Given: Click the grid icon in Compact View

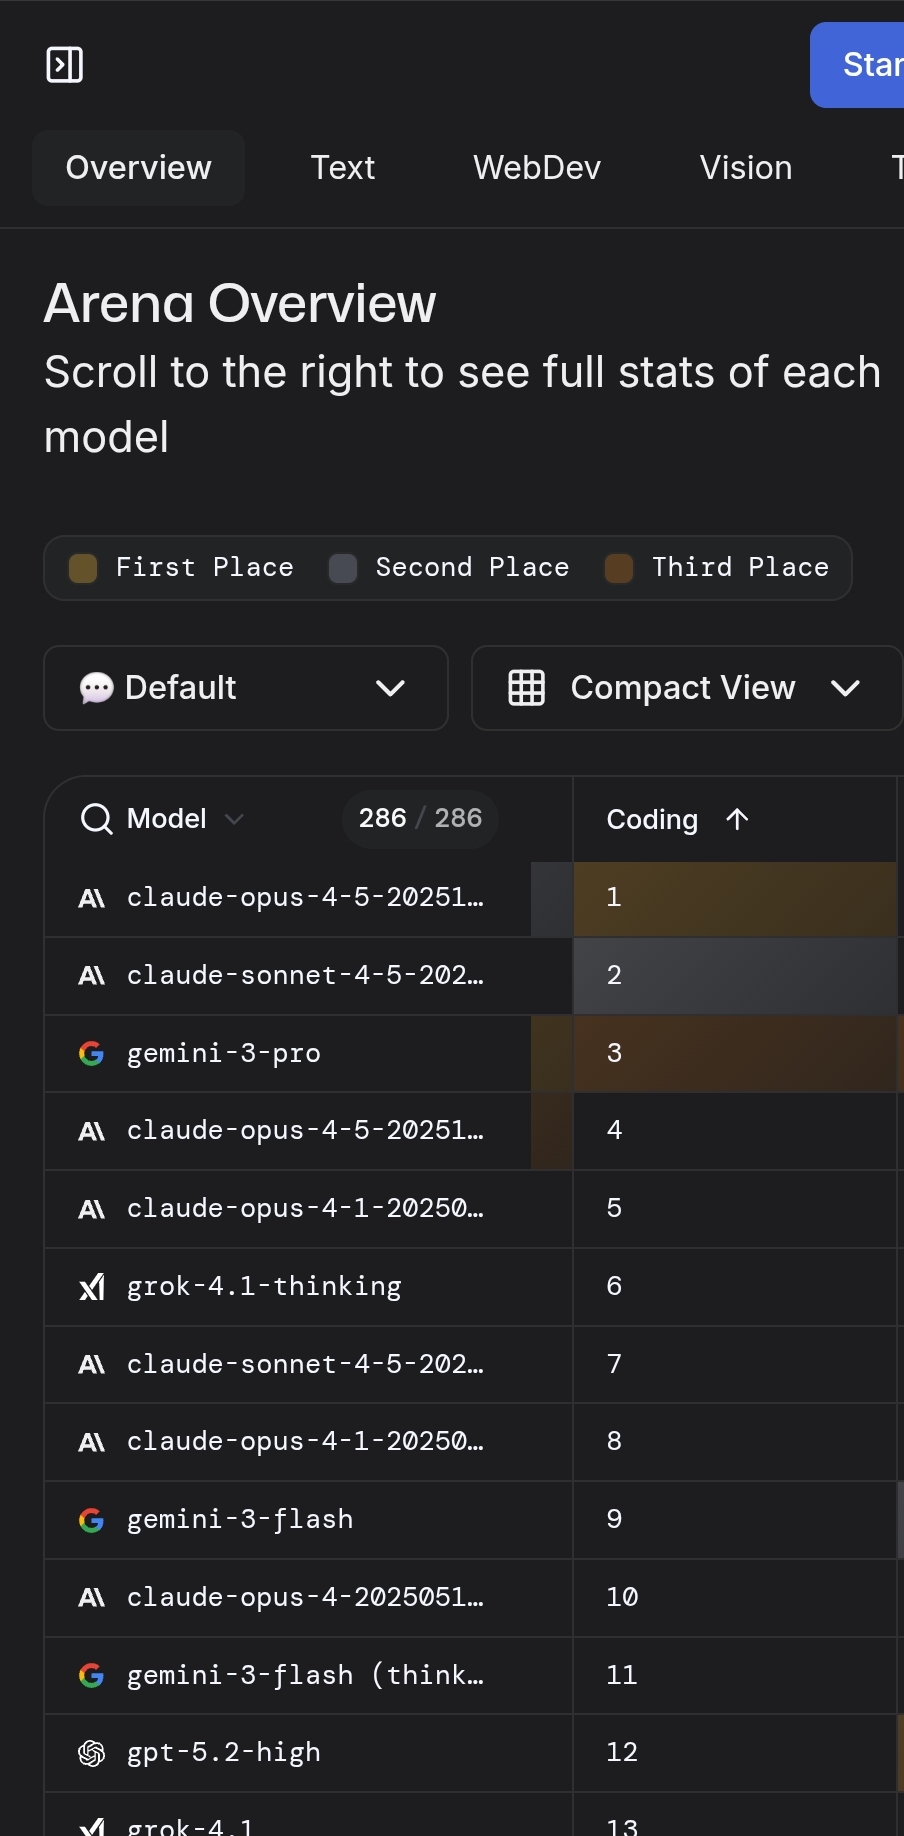Looking at the screenshot, I should click(527, 688).
